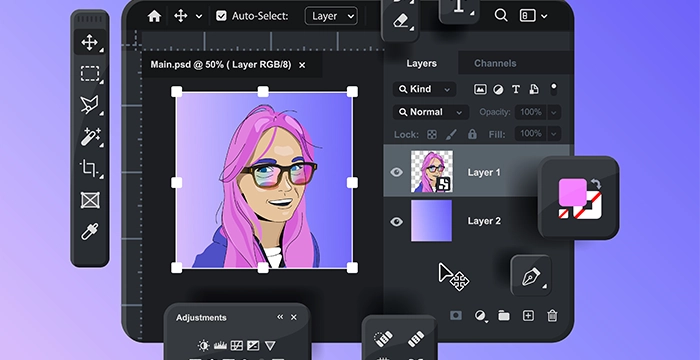Switch to the Channels tab
The height and width of the screenshot is (360, 700).
click(495, 63)
